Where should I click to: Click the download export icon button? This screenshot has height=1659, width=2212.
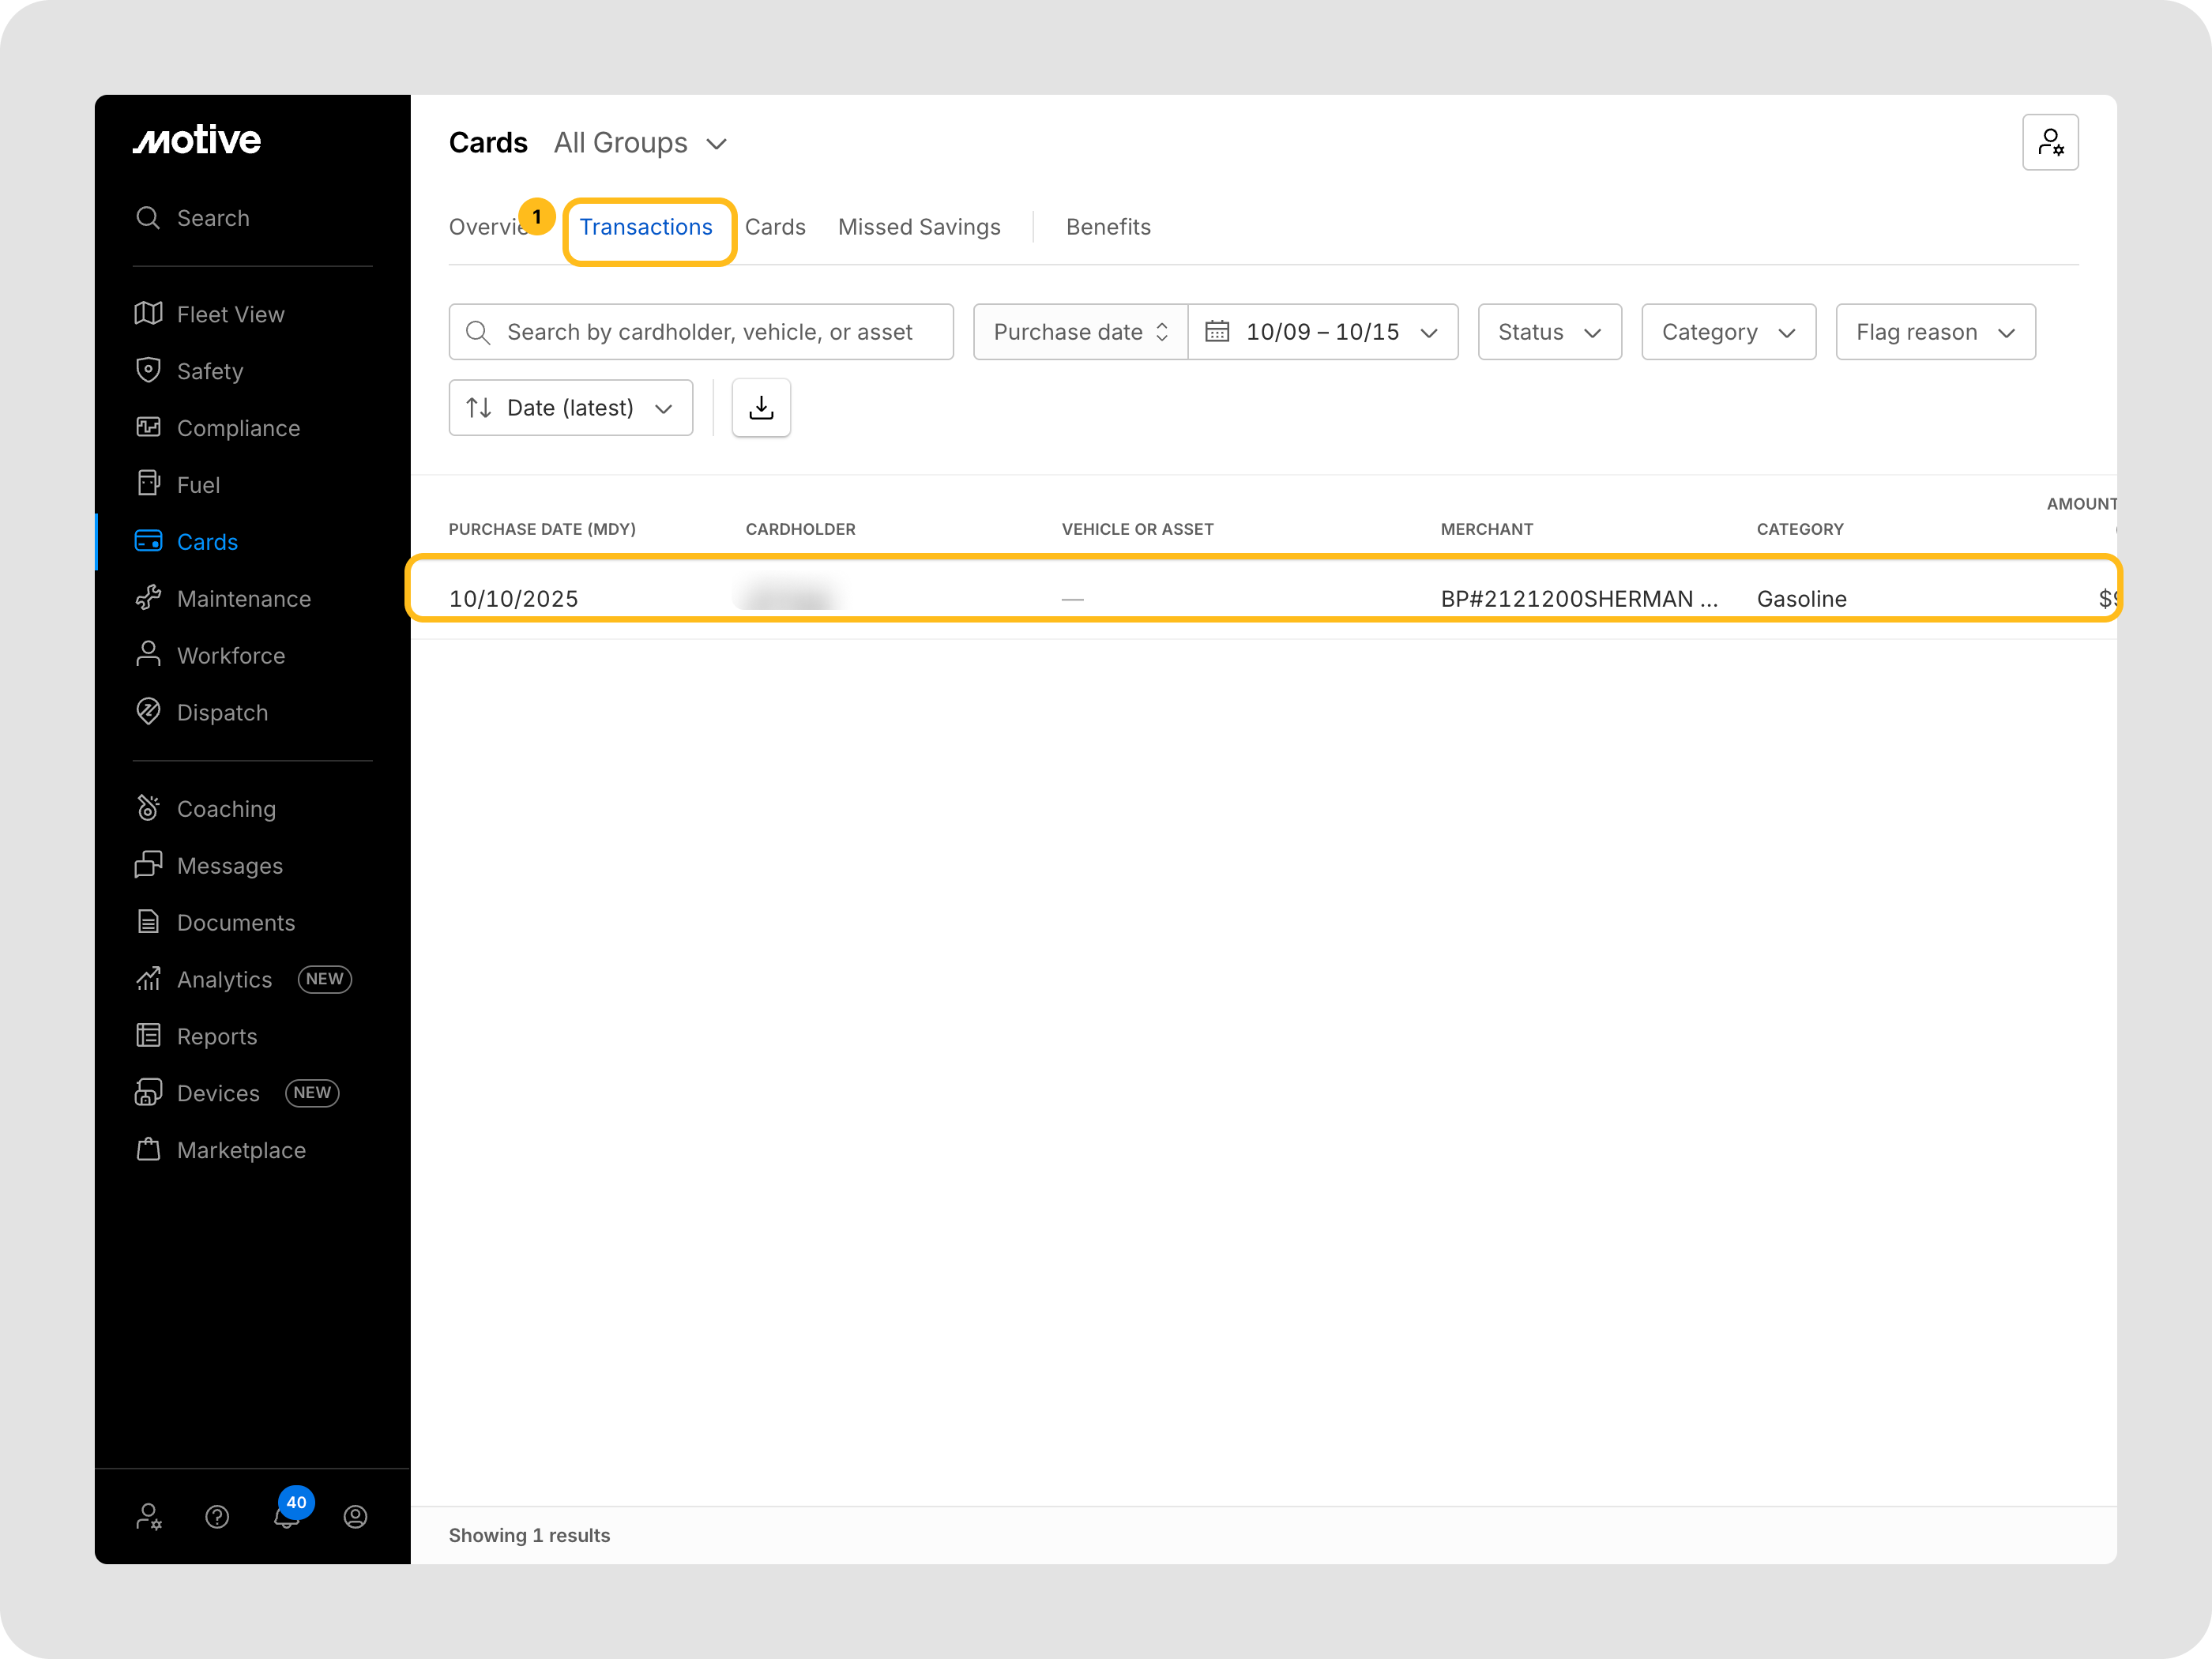[761, 408]
